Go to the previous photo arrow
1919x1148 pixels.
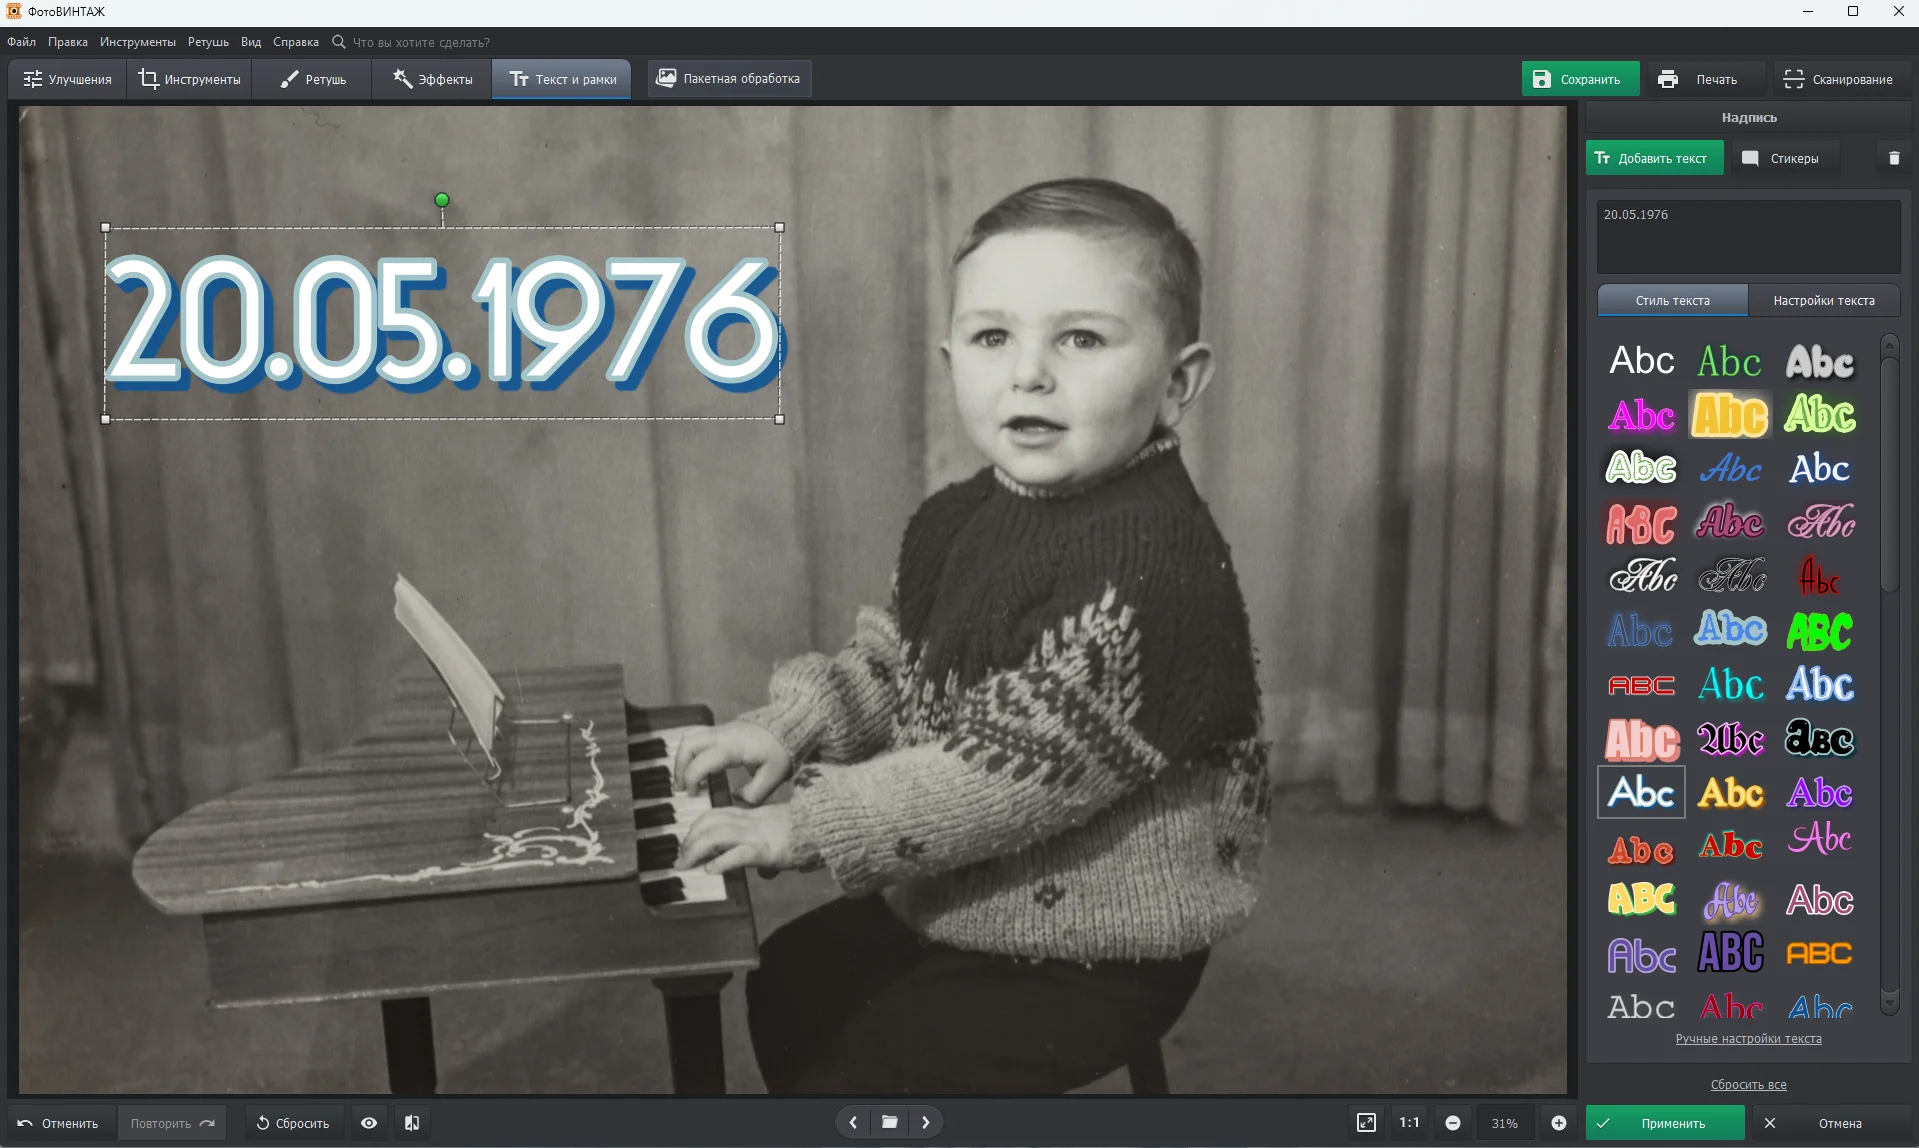tap(853, 1122)
